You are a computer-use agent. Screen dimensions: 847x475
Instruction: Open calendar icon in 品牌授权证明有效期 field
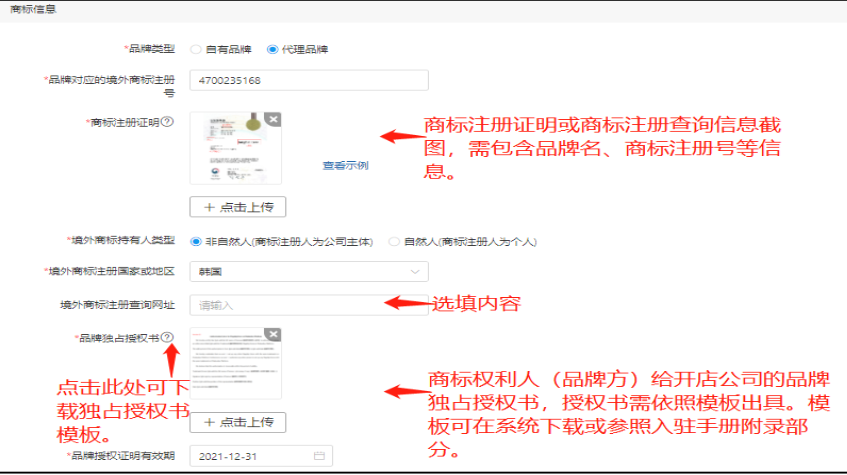tap(319, 456)
